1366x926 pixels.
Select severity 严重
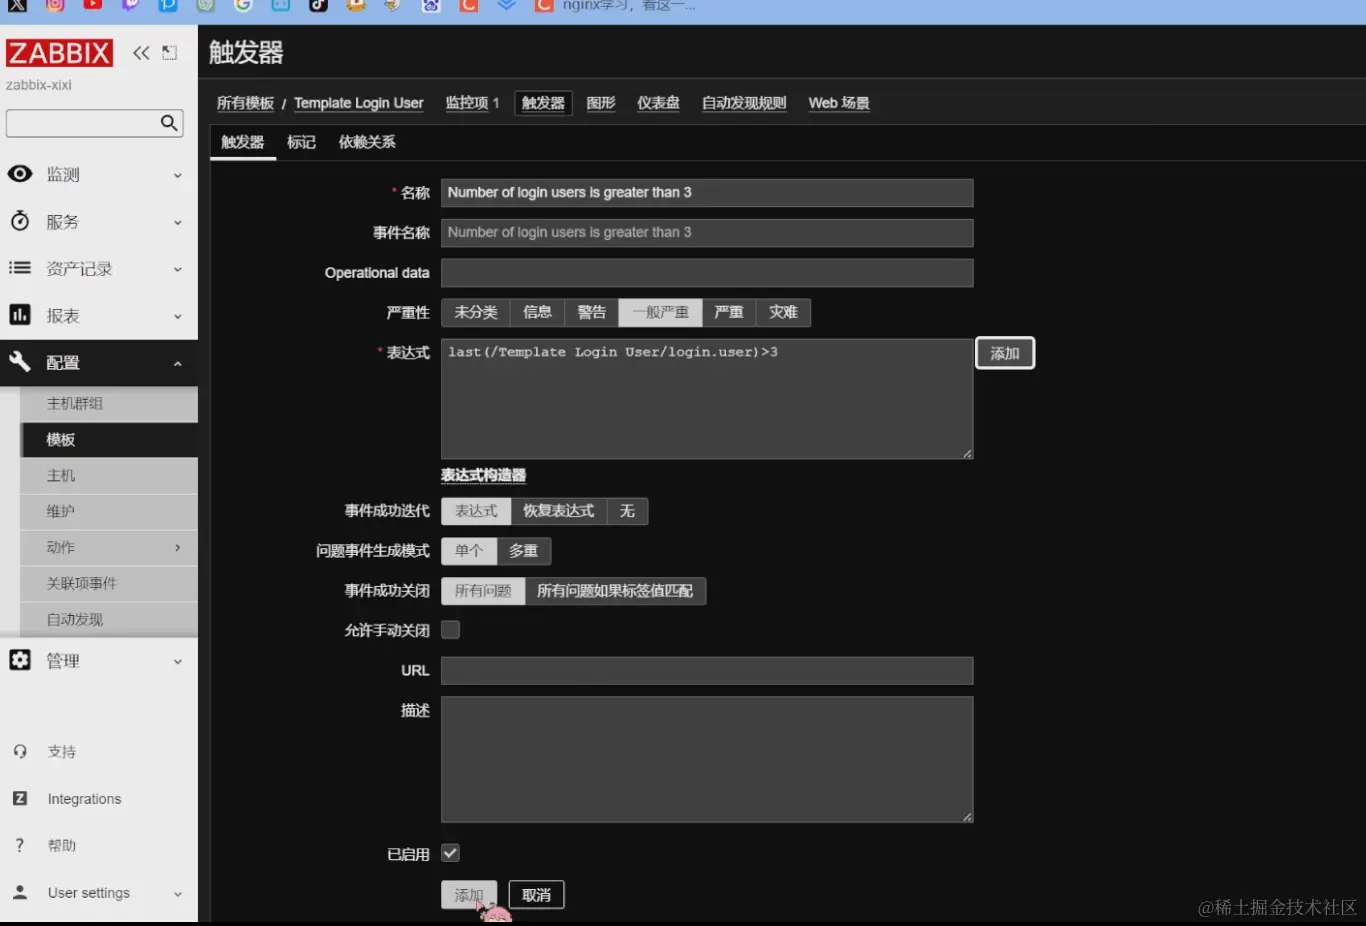coord(729,312)
